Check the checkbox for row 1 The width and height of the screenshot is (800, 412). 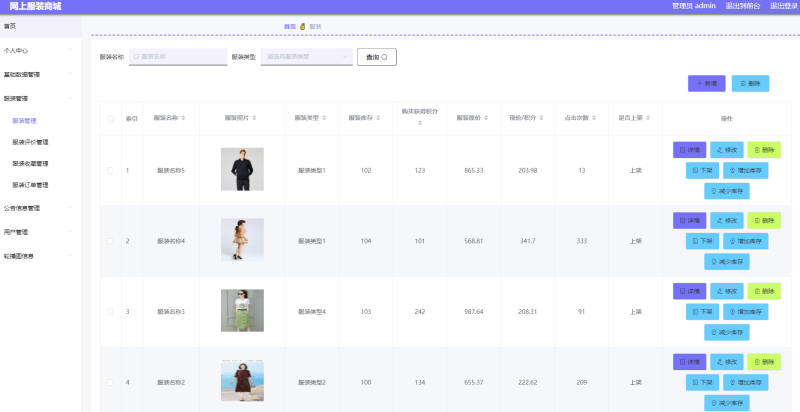pyautogui.click(x=110, y=170)
